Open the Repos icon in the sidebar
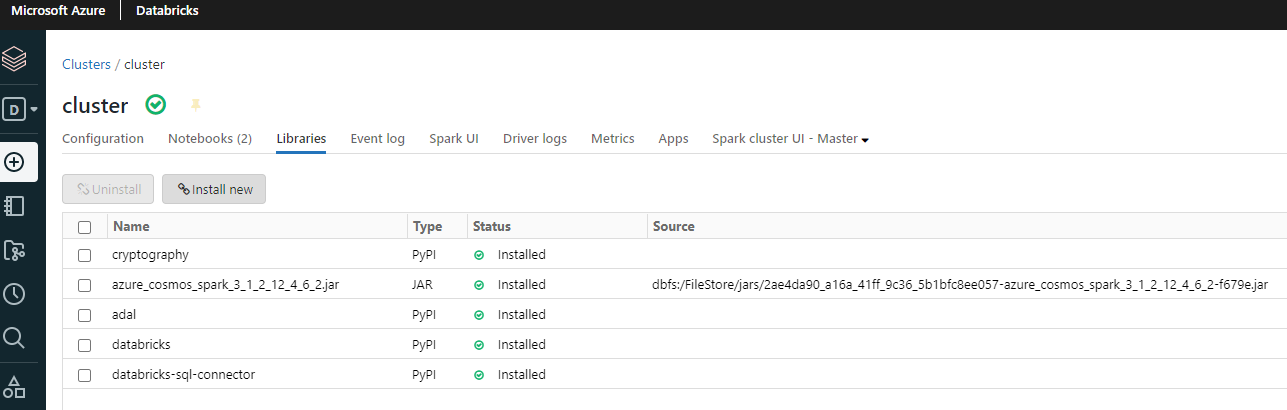Image resolution: width=1287 pixels, height=410 pixels. point(14,250)
